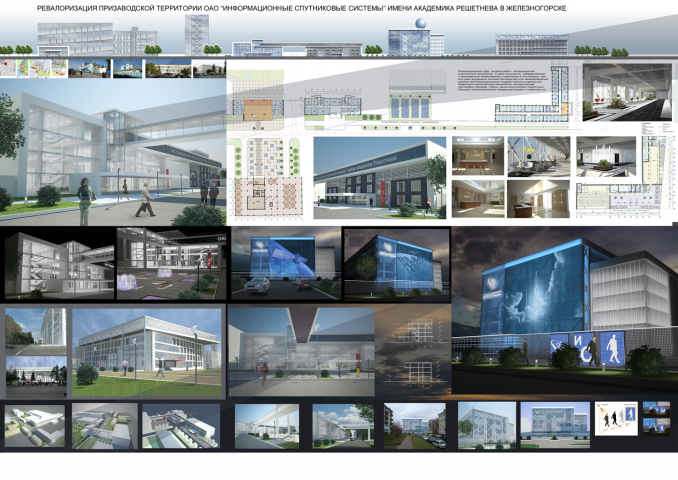The width and height of the screenshot is (678, 480).
Task: Select the floor plan with orange central block
Action: click(x=258, y=110)
